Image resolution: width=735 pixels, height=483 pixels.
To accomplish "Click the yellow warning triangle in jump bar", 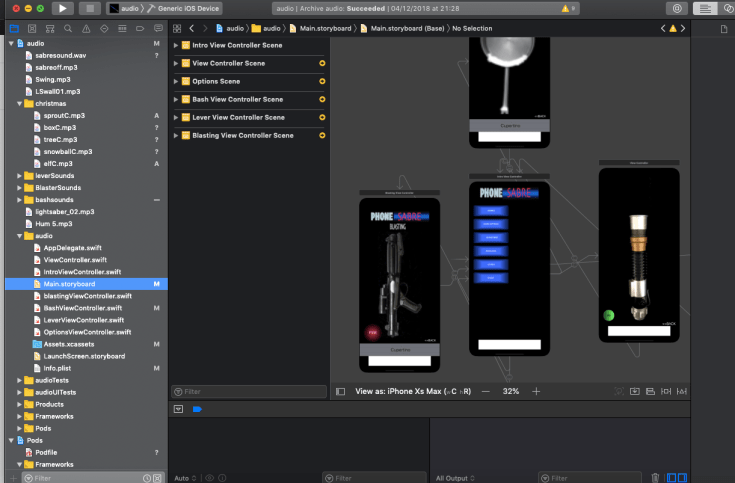I will 673,29.
